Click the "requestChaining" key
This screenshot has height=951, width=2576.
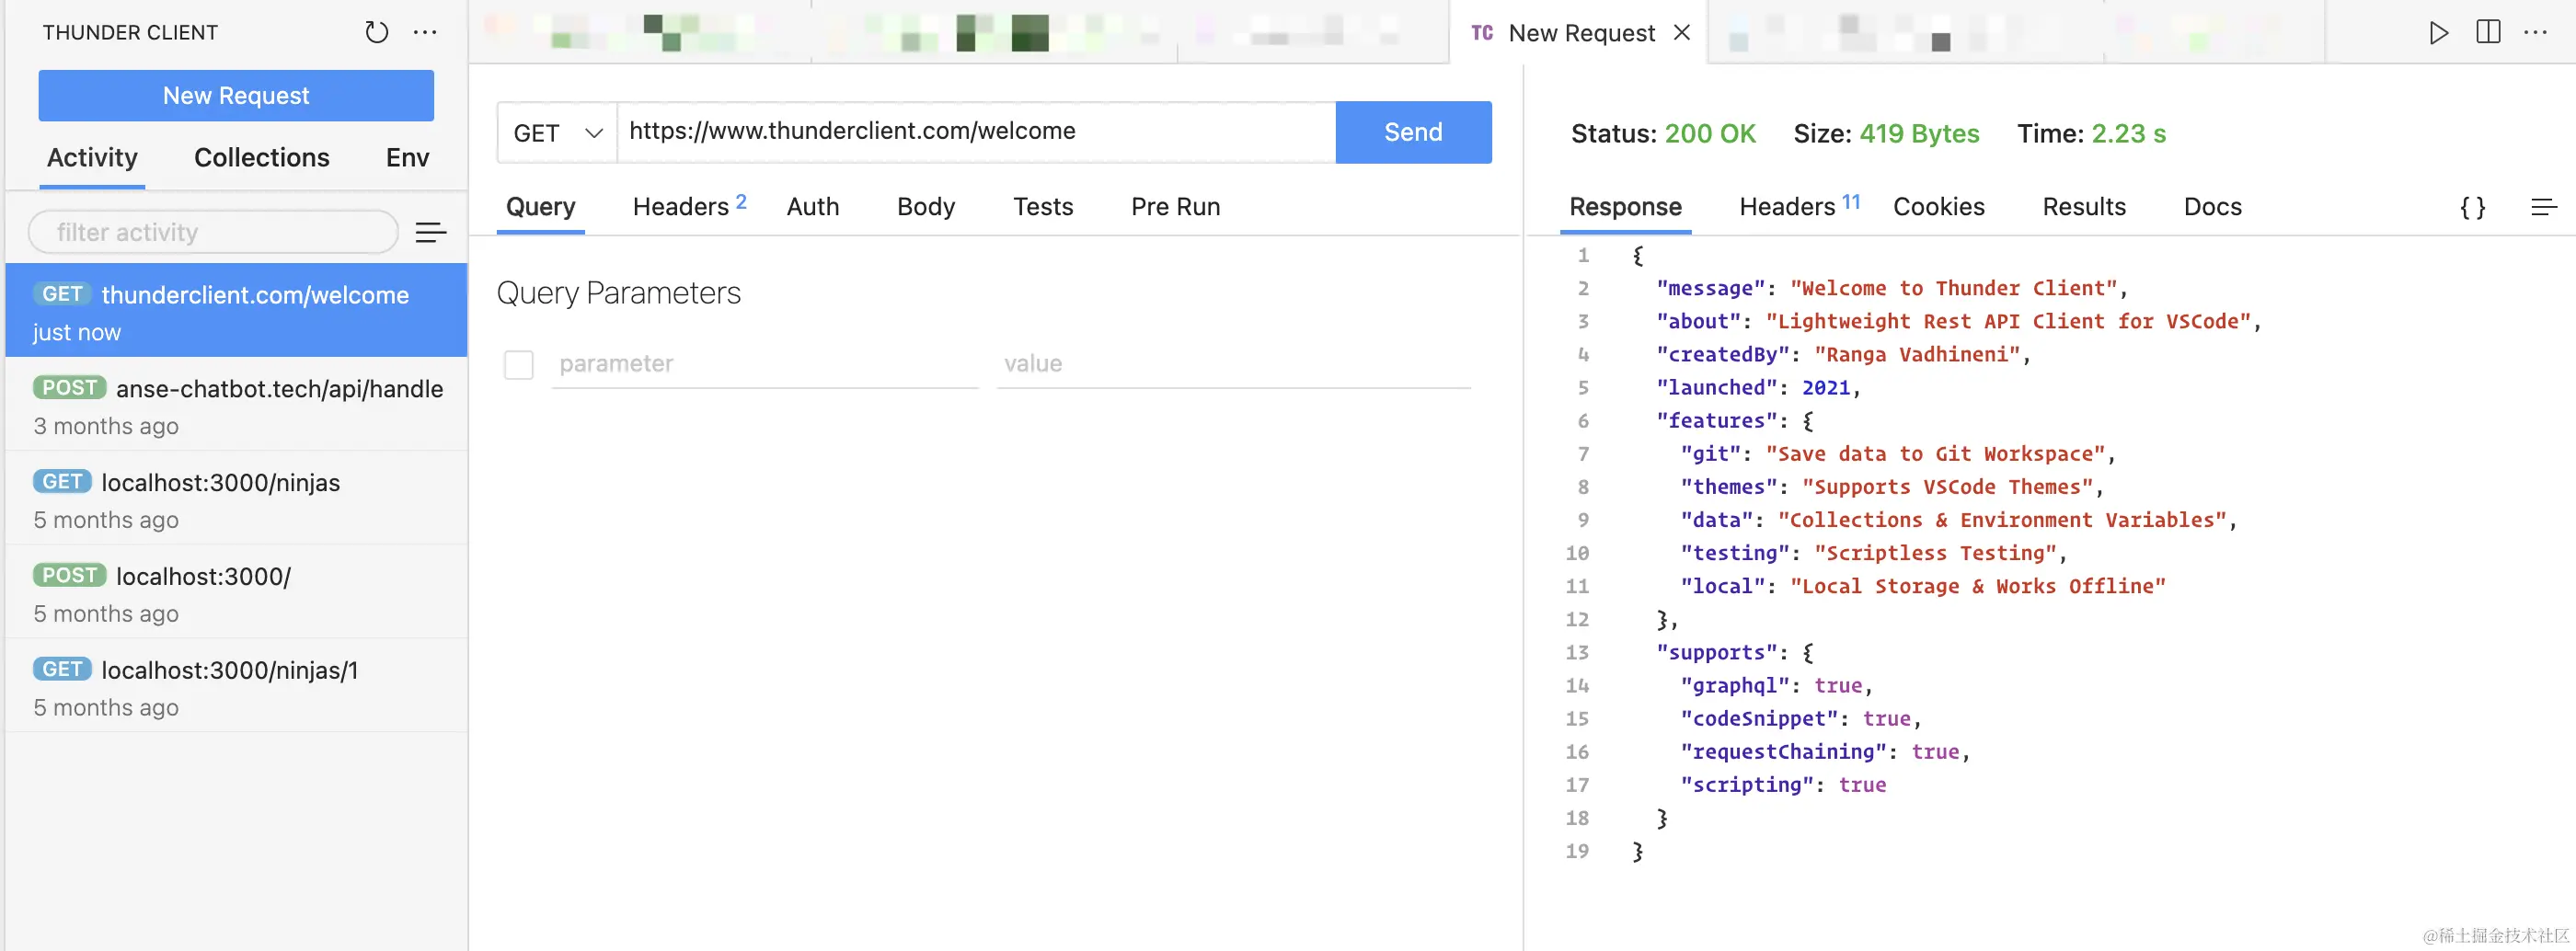[1783, 751]
